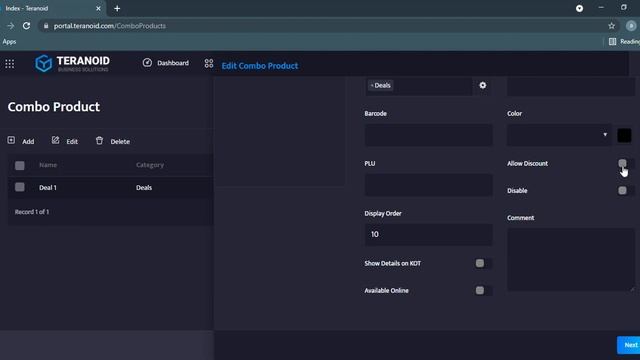Remove the Deals category tag
The height and width of the screenshot is (360, 640).
372,85
